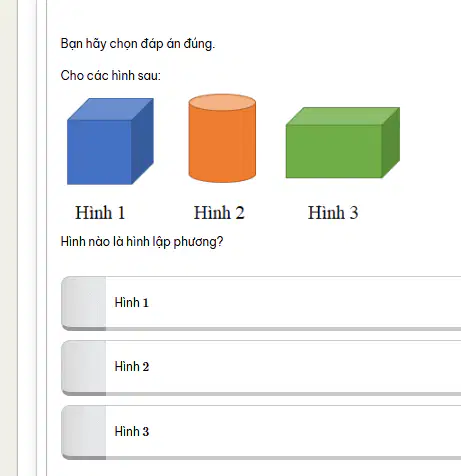Click the instruction Bạn hãy chọn đáp án đúng
The height and width of the screenshot is (476, 461).
(x=138, y=44)
